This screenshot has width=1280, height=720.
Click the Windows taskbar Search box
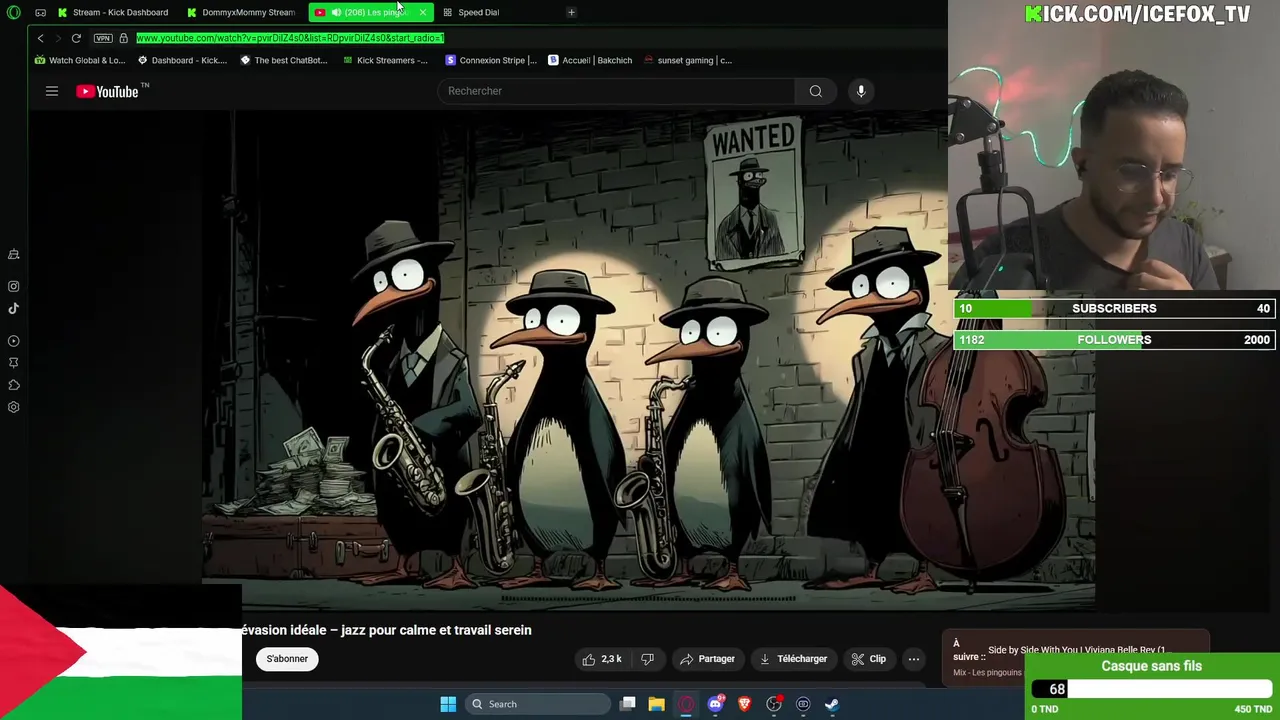pyautogui.click(x=537, y=704)
